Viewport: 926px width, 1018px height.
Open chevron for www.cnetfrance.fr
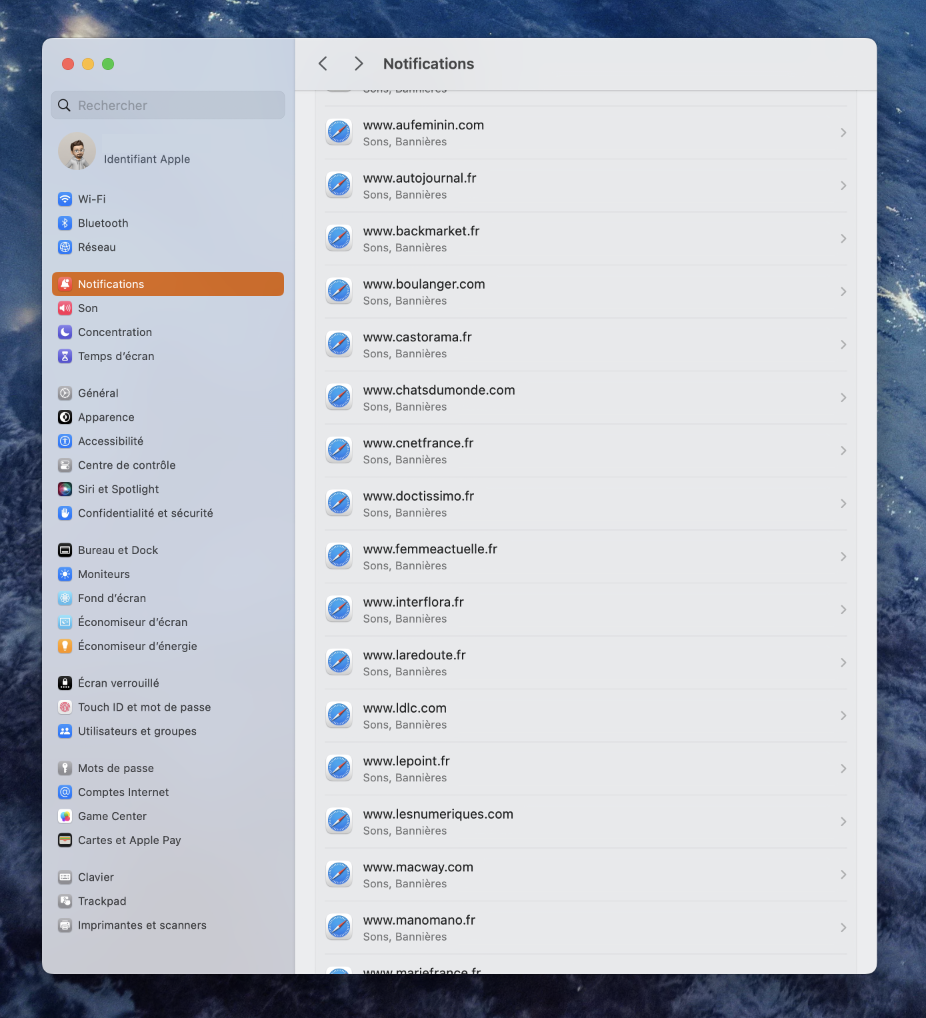(843, 451)
